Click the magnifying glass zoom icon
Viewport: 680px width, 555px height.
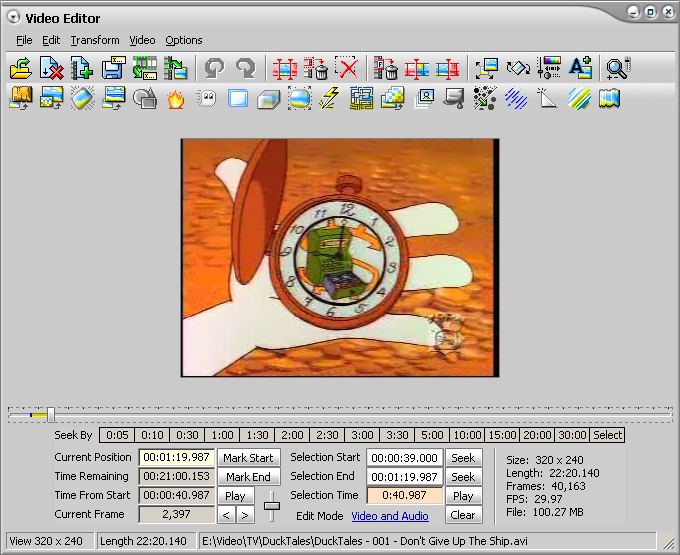(618, 69)
